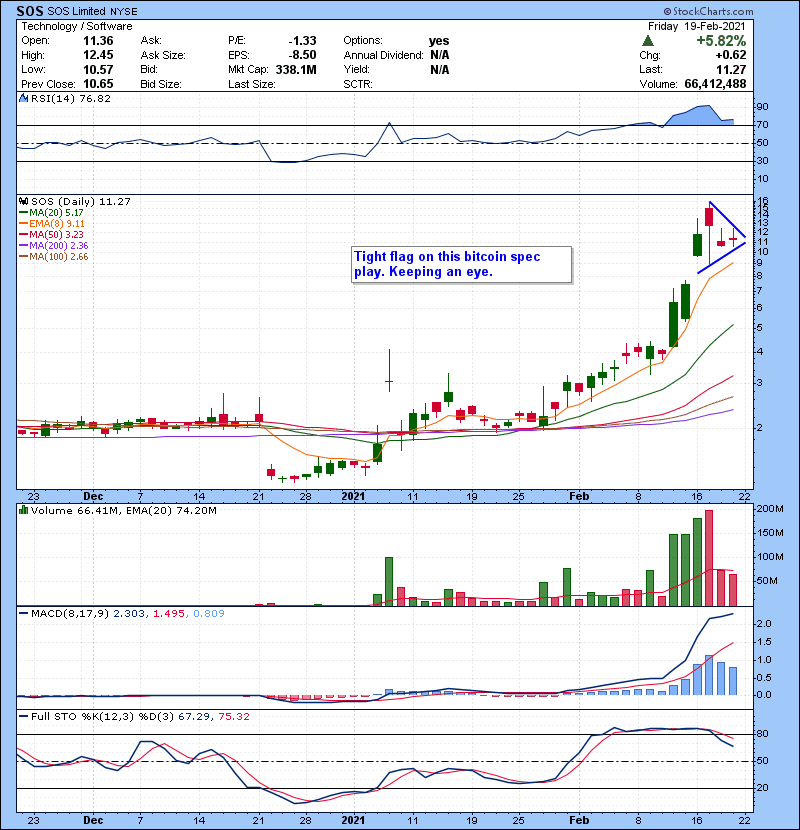Click the green +5.82% percent change
The height and width of the screenshot is (830, 800).
tap(721, 41)
